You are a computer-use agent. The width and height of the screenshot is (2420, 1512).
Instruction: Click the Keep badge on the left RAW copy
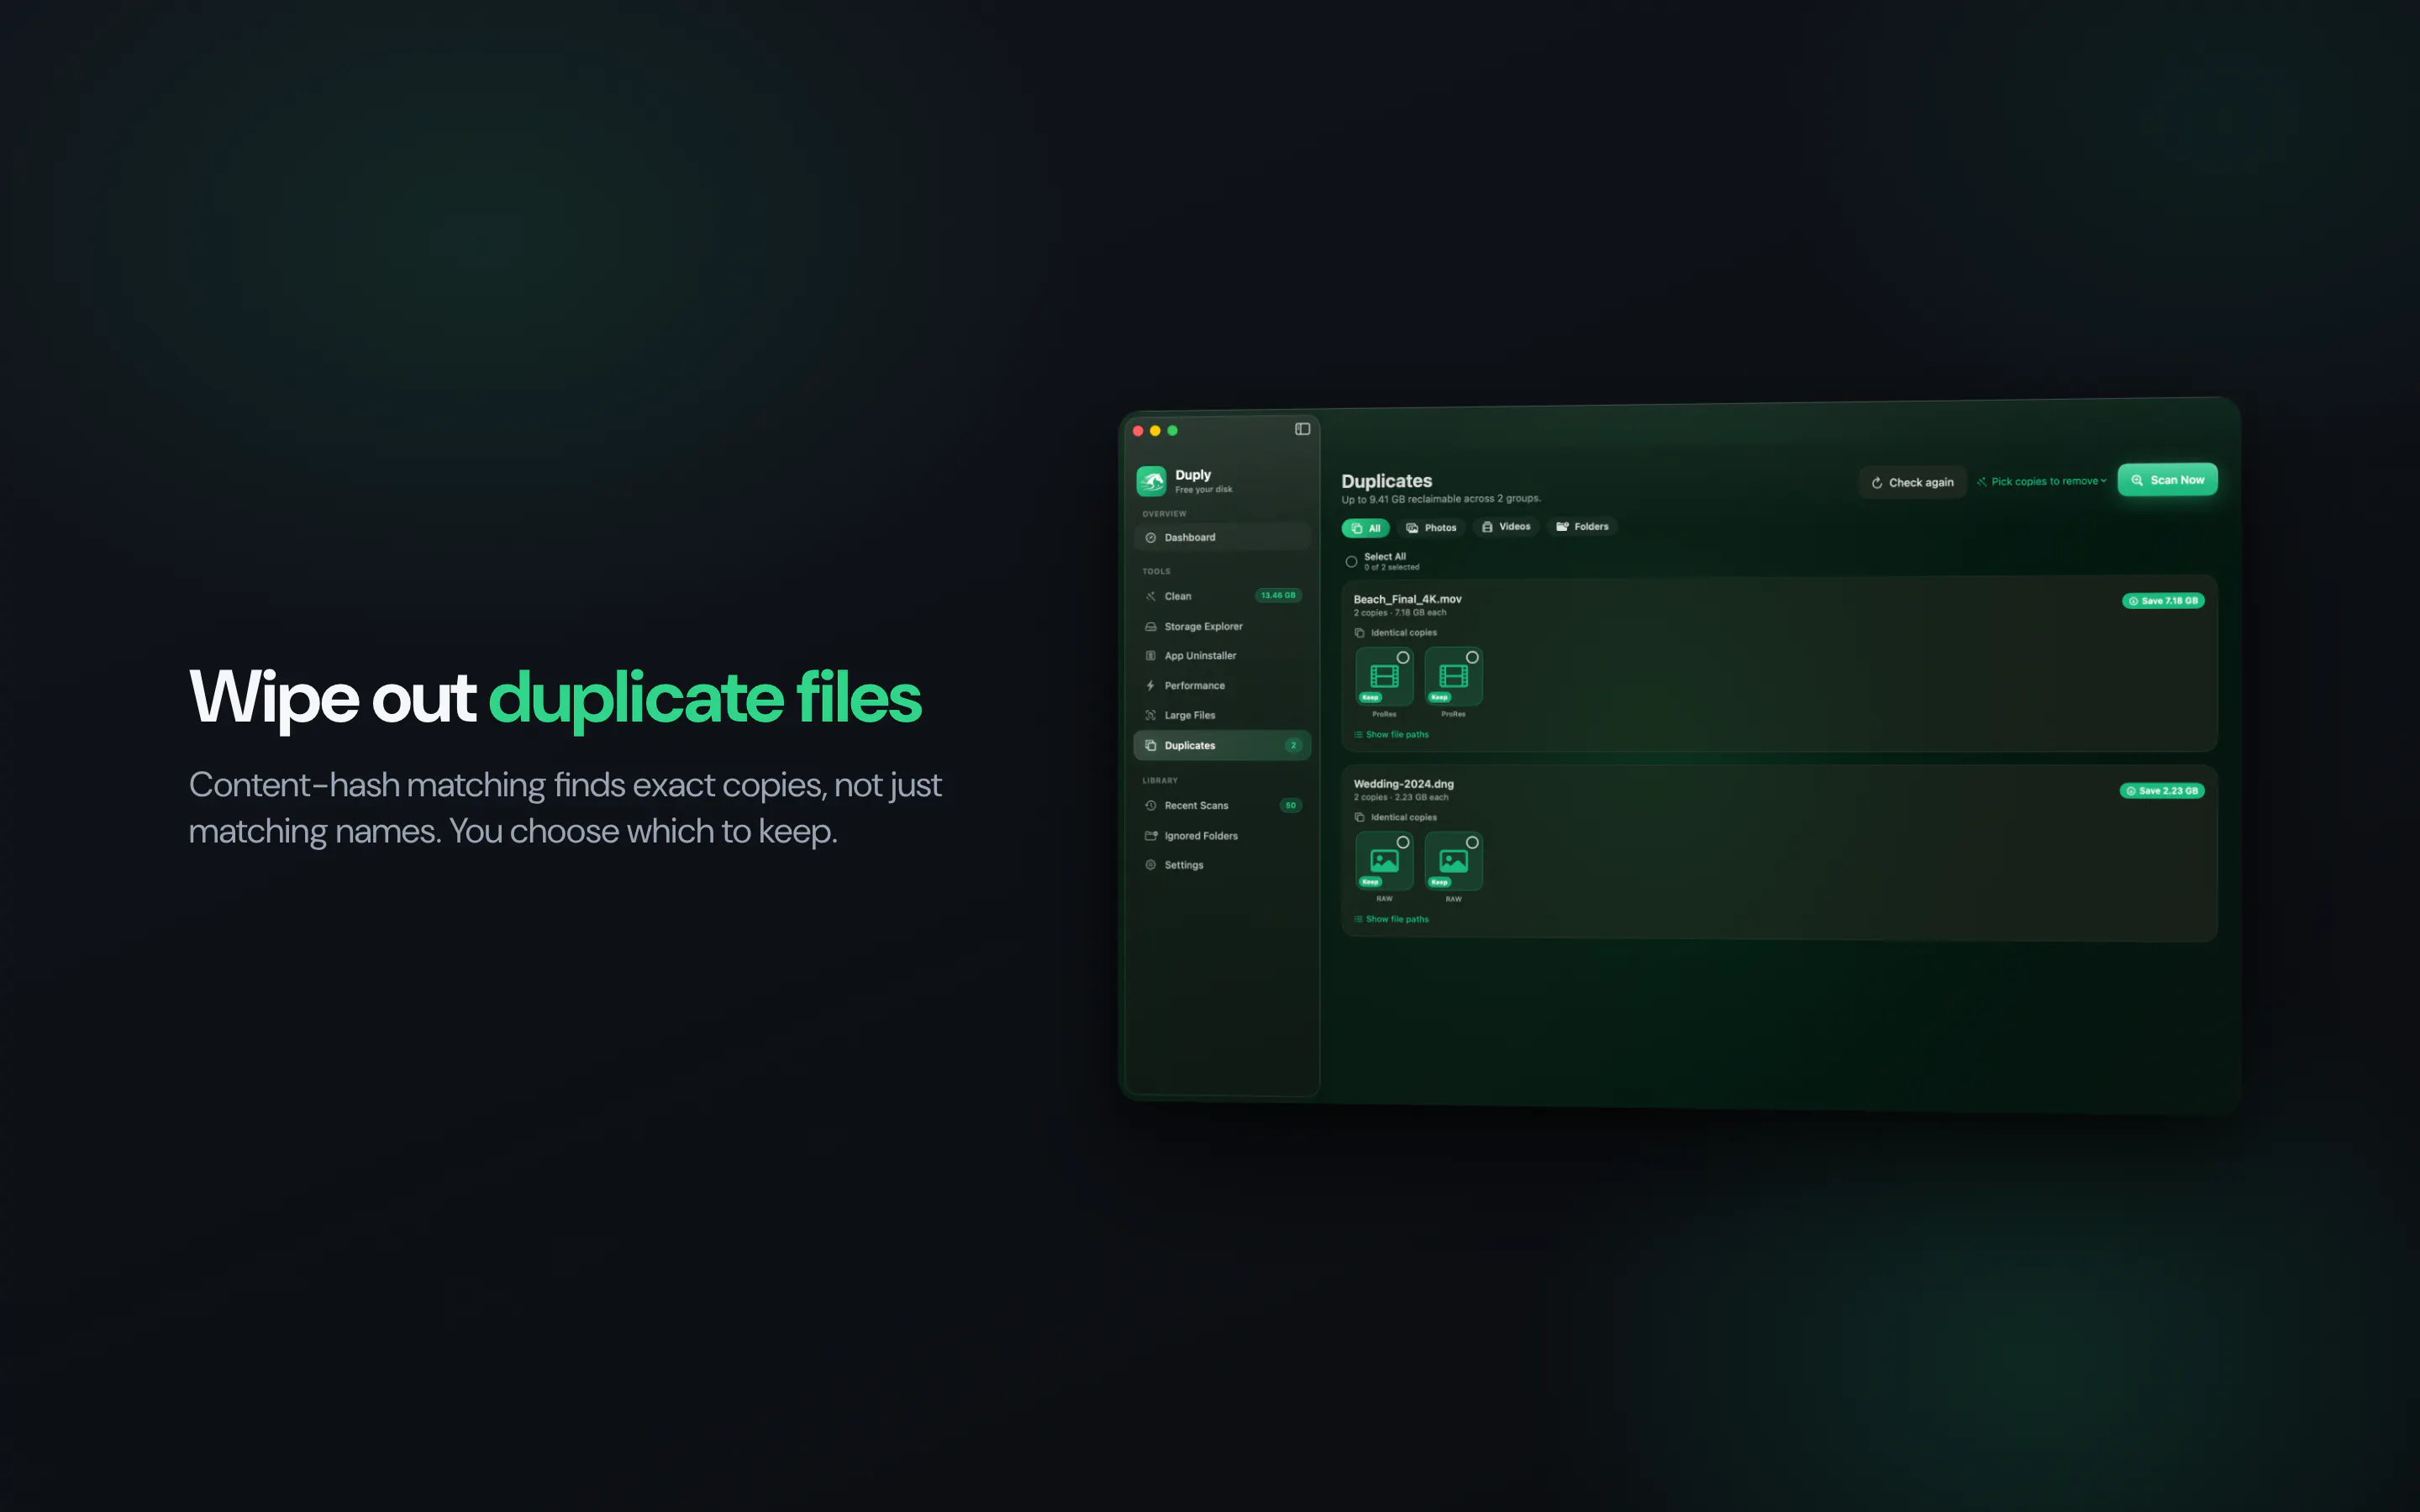(x=1370, y=882)
